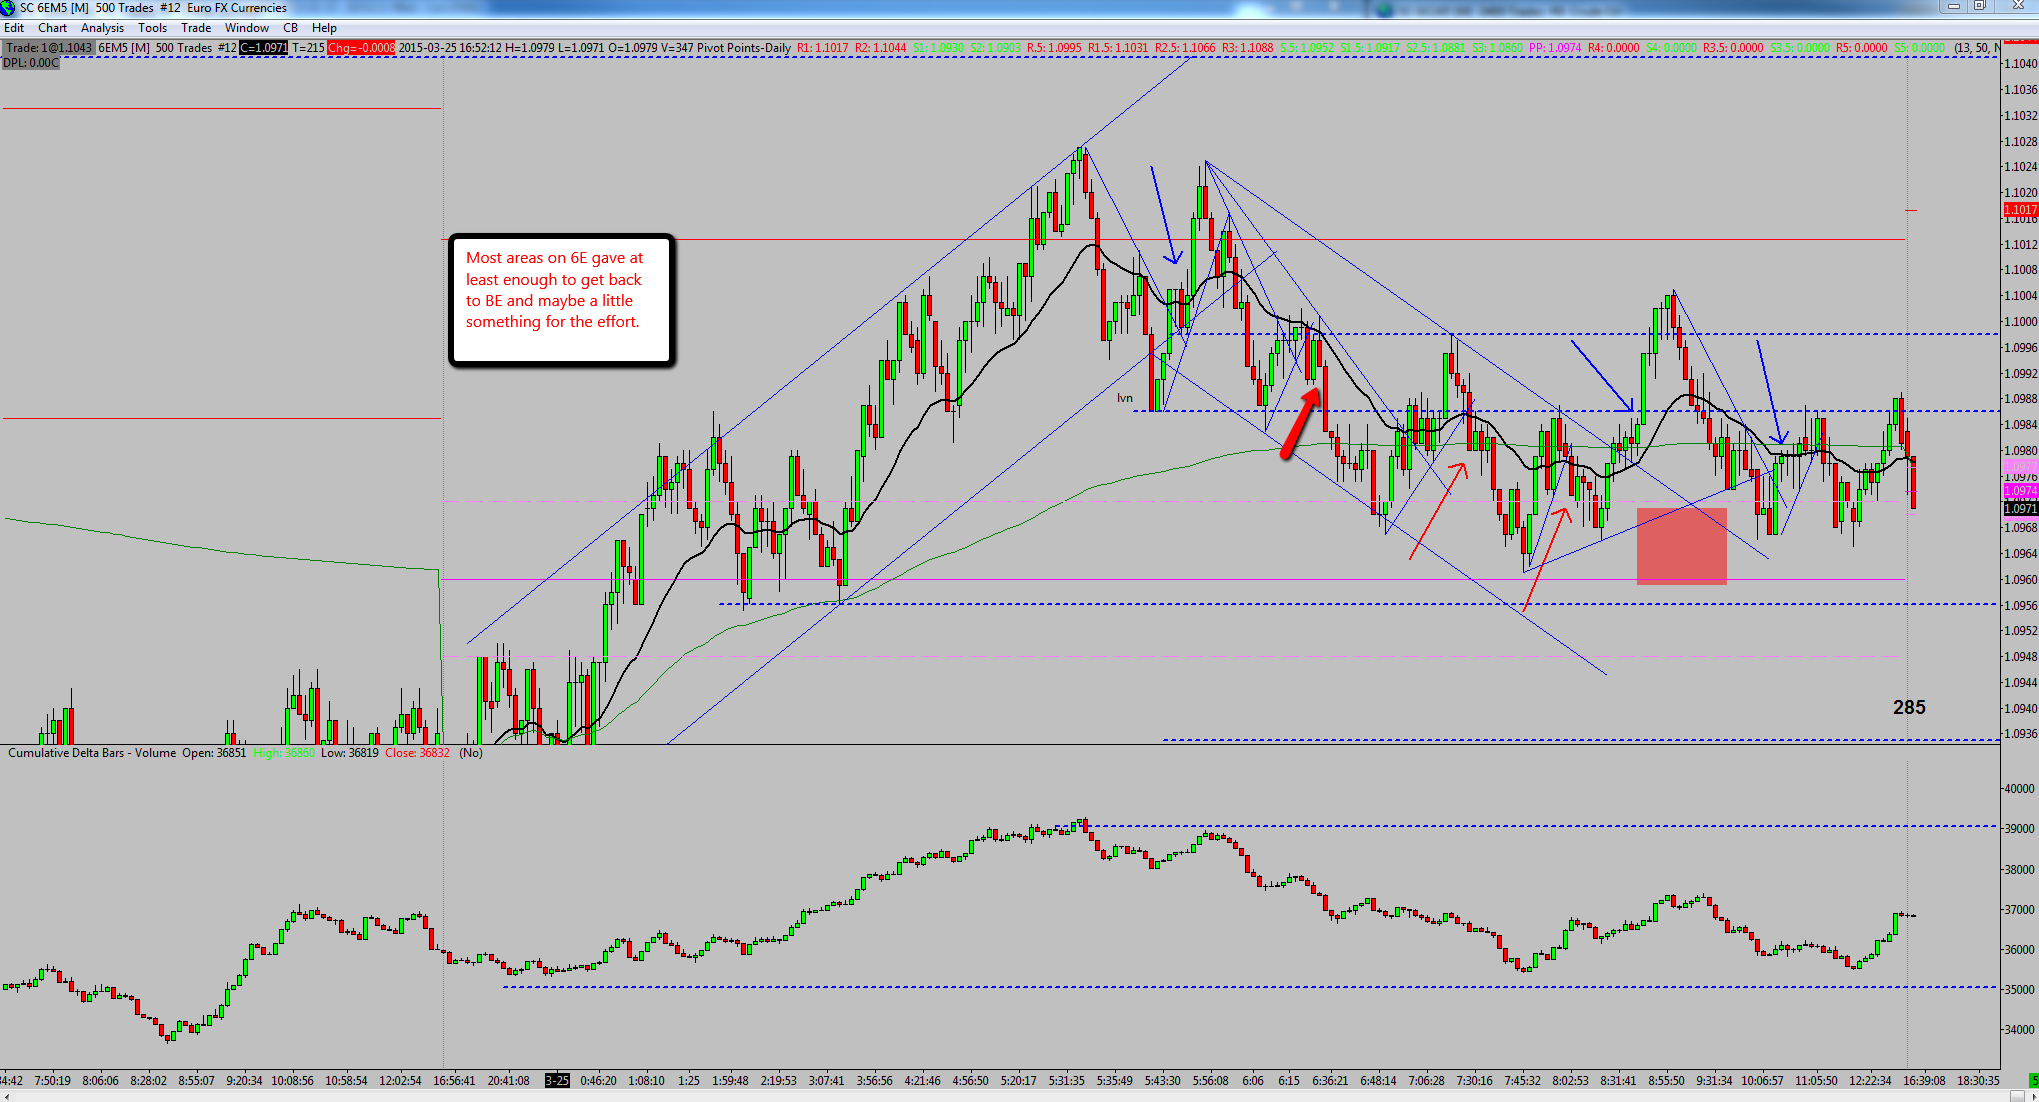Open the Tools menu
The image size is (2039, 1102).
152,28
